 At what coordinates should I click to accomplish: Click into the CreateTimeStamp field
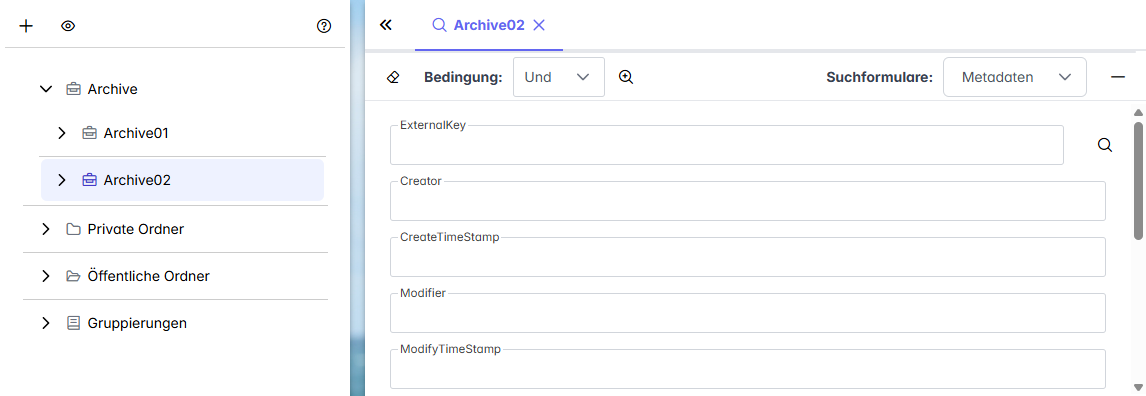coord(748,257)
